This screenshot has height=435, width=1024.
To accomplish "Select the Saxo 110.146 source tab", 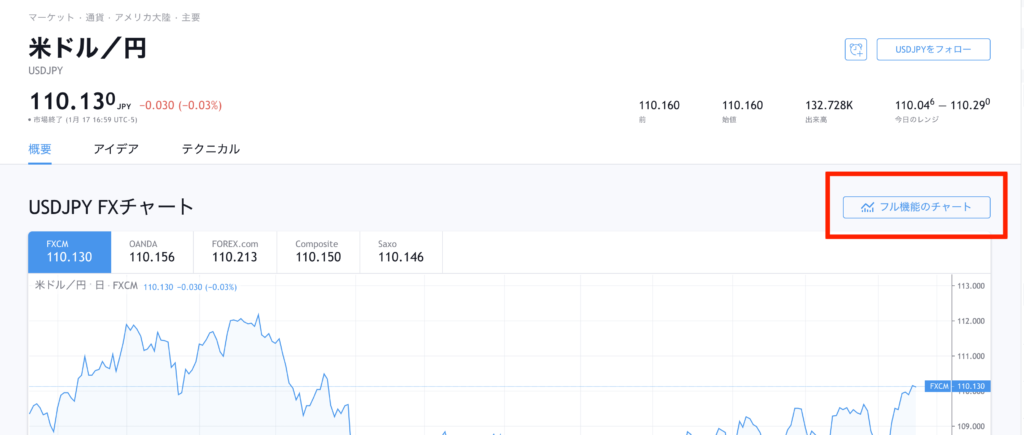I will click(400, 251).
